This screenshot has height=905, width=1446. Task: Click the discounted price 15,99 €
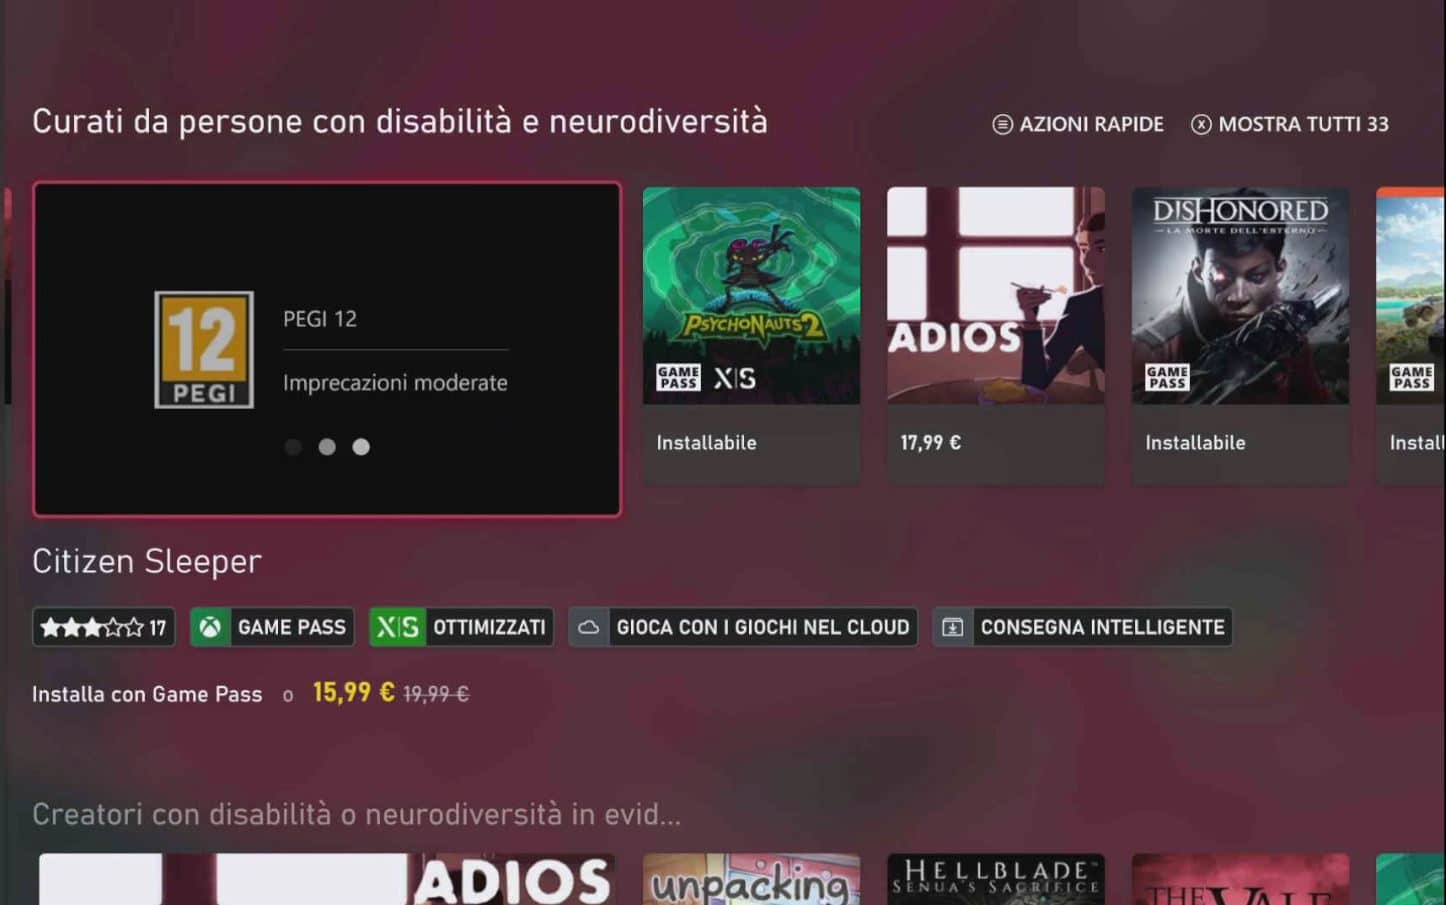354,692
